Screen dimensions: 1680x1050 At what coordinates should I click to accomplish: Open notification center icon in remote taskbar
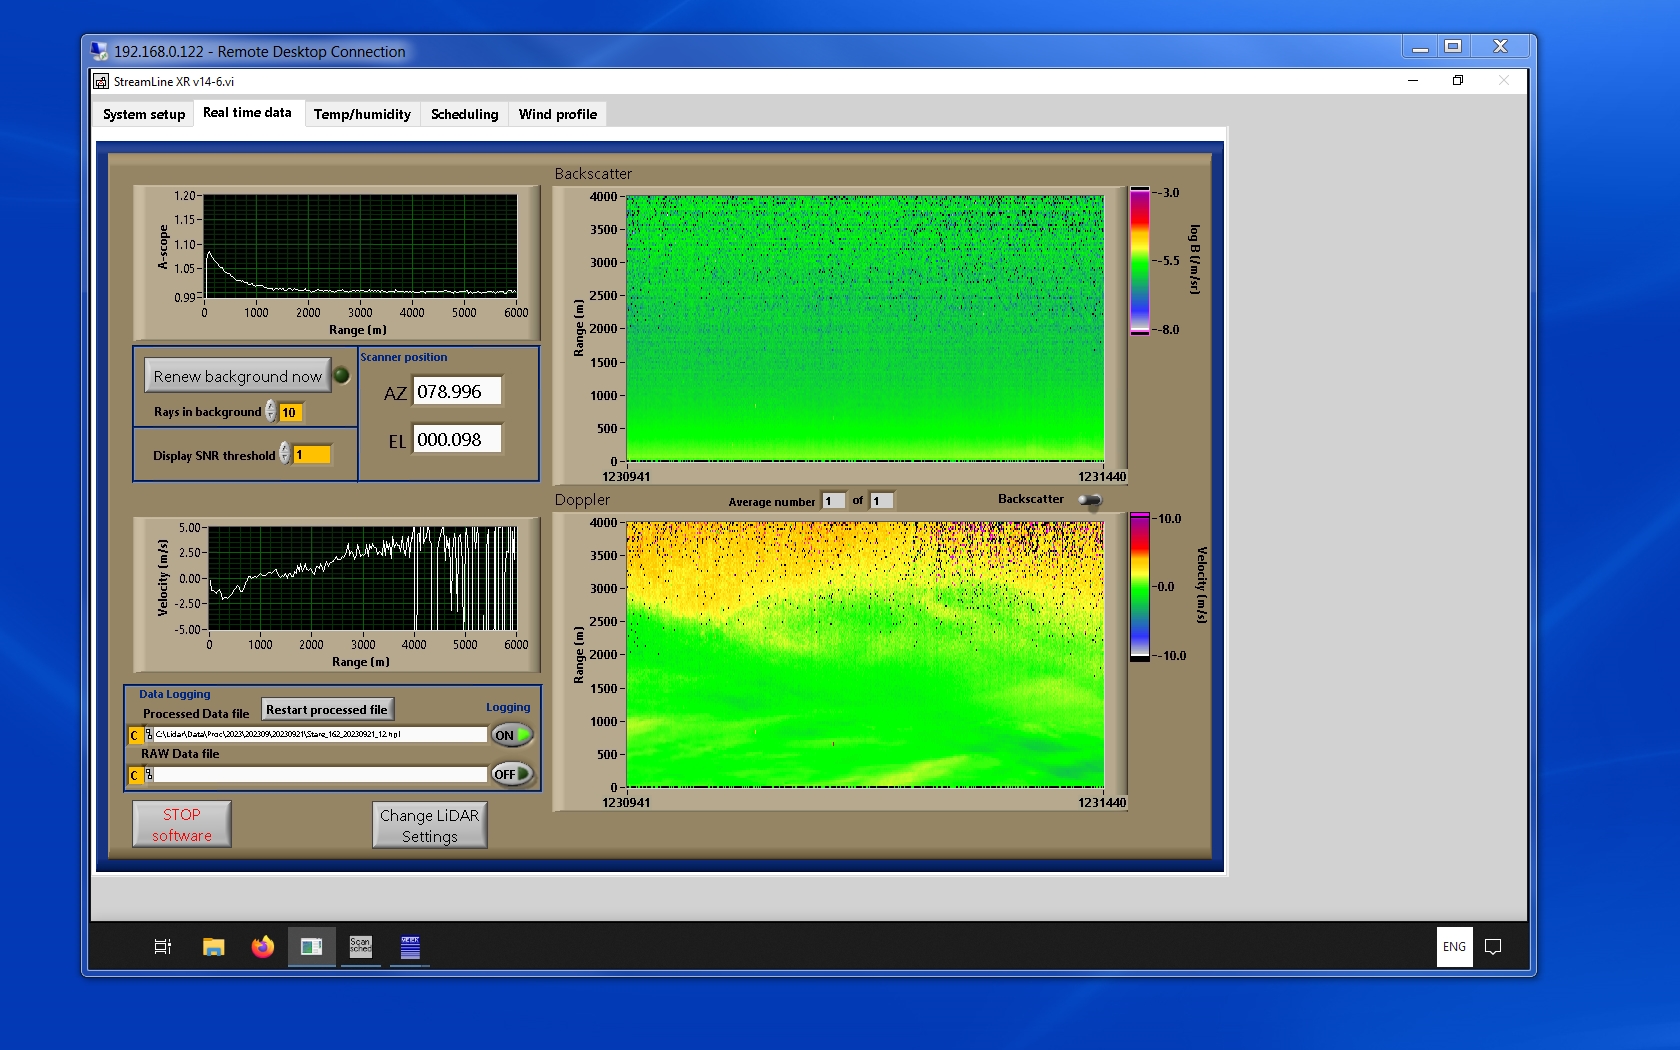pos(1493,946)
